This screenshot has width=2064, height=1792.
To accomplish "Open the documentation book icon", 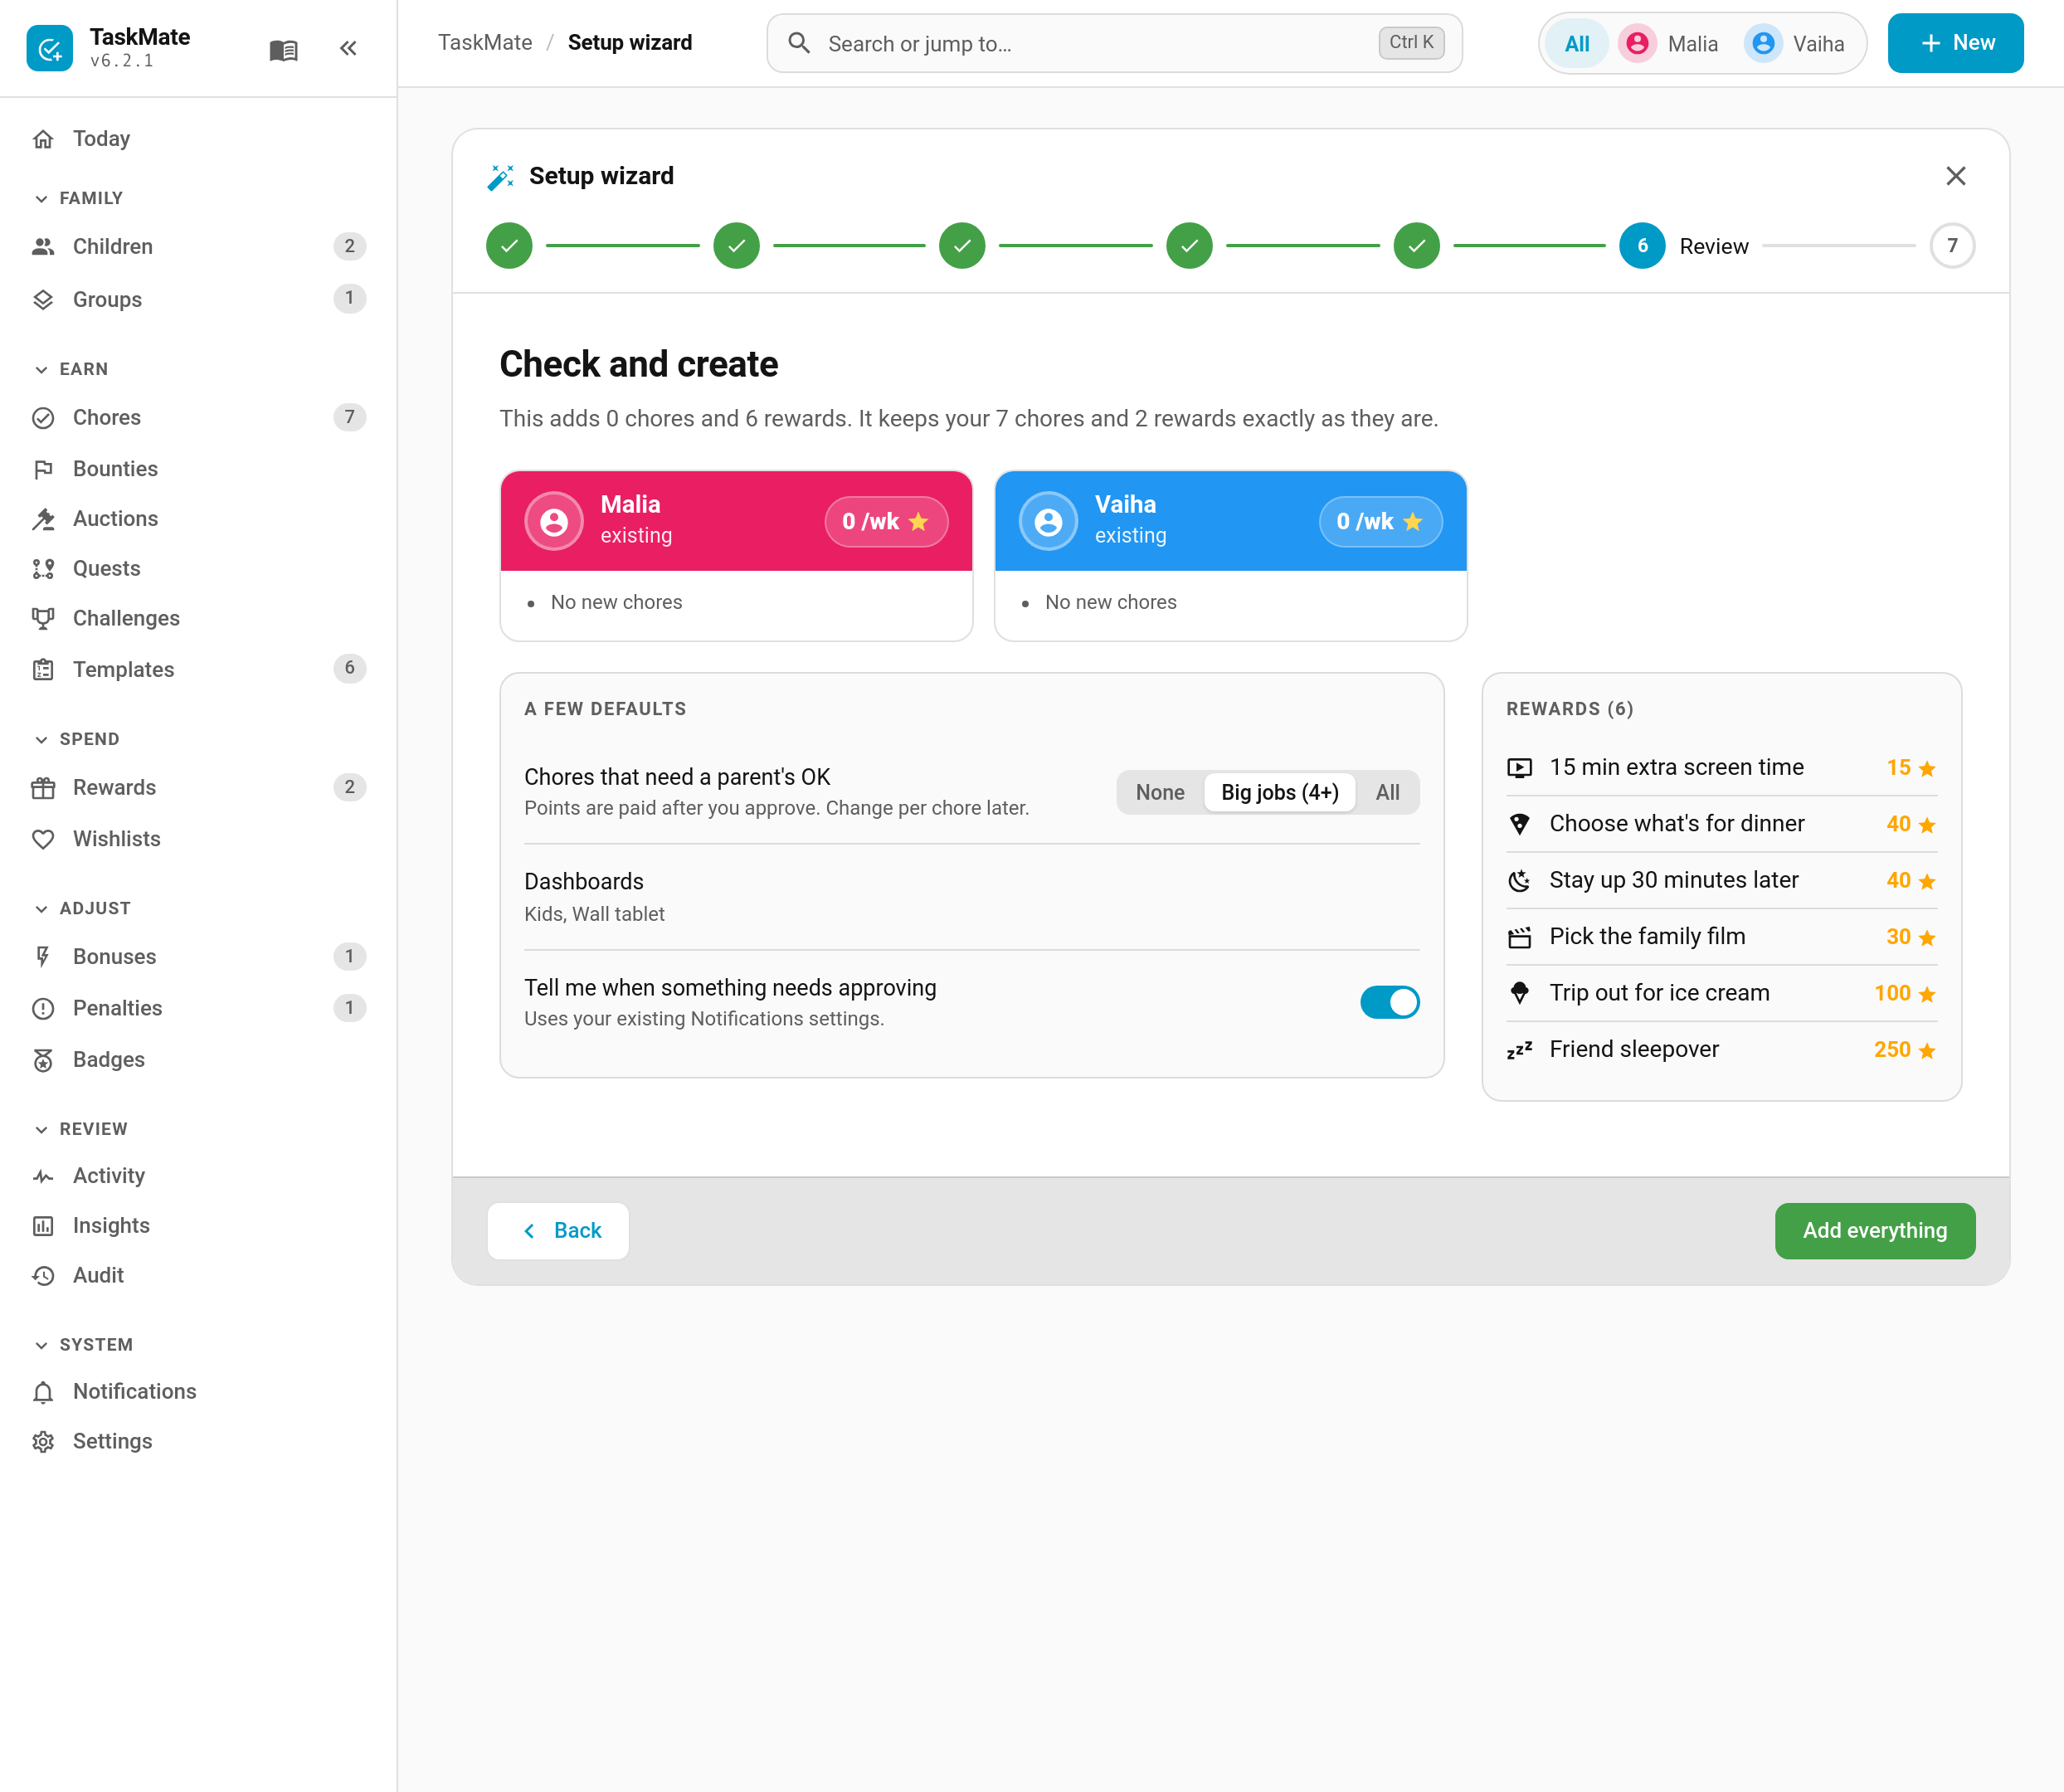I will tap(283, 49).
